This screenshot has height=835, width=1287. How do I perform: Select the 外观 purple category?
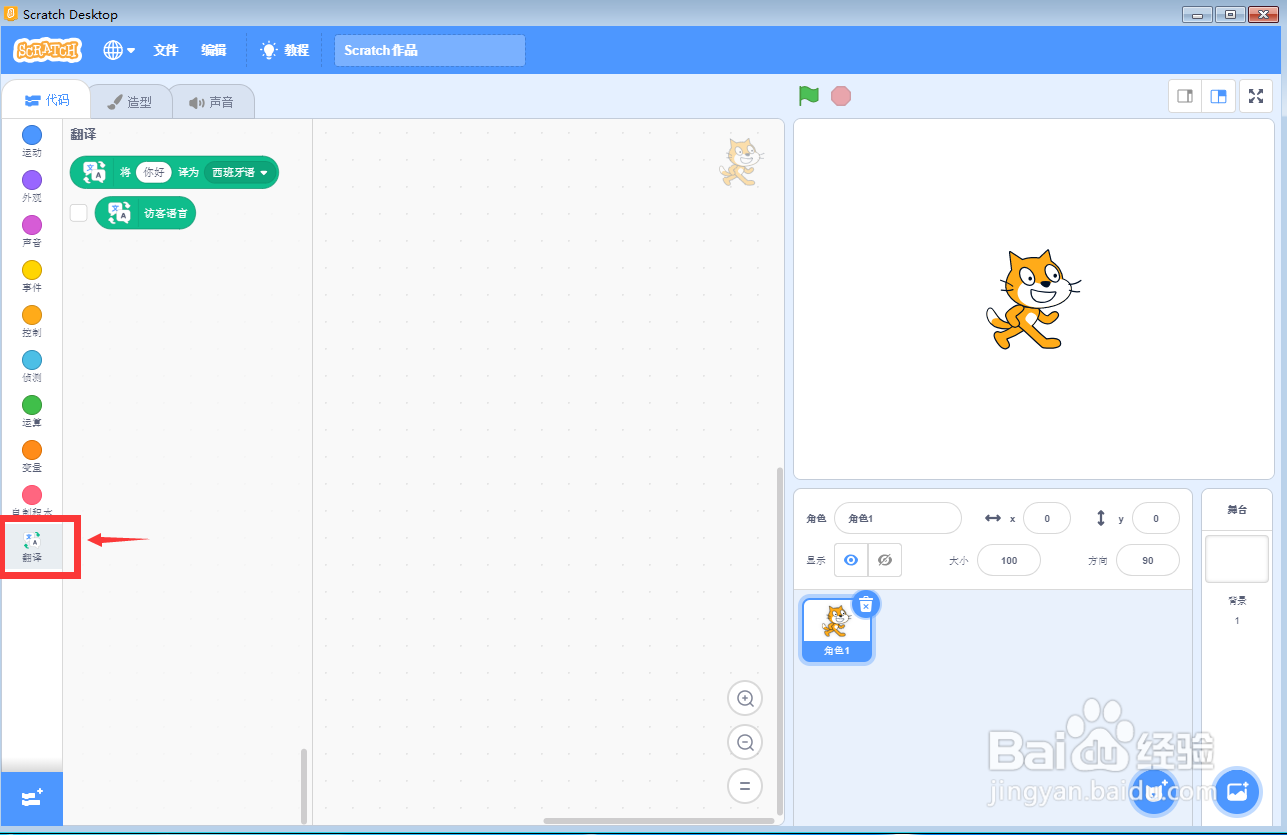pyautogui.click(x=32, y=186)
